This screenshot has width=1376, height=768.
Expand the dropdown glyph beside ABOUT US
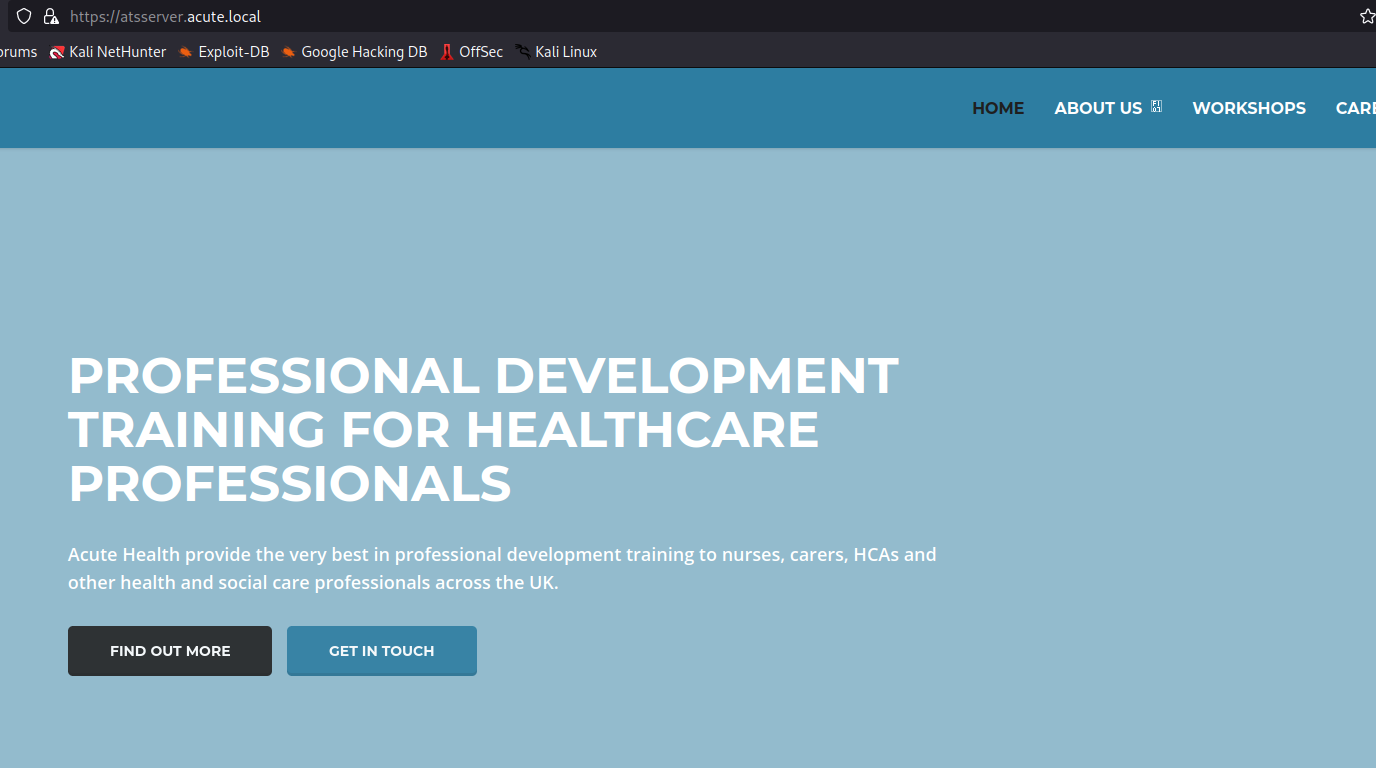(x=1156, y=107)
